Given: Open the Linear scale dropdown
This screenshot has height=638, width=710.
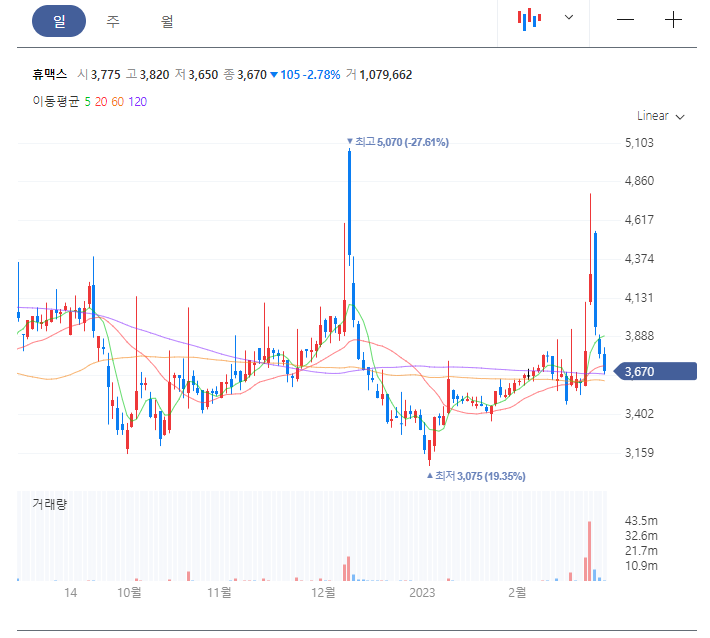Looking at the screenshot, I should (x=660, y=116).
